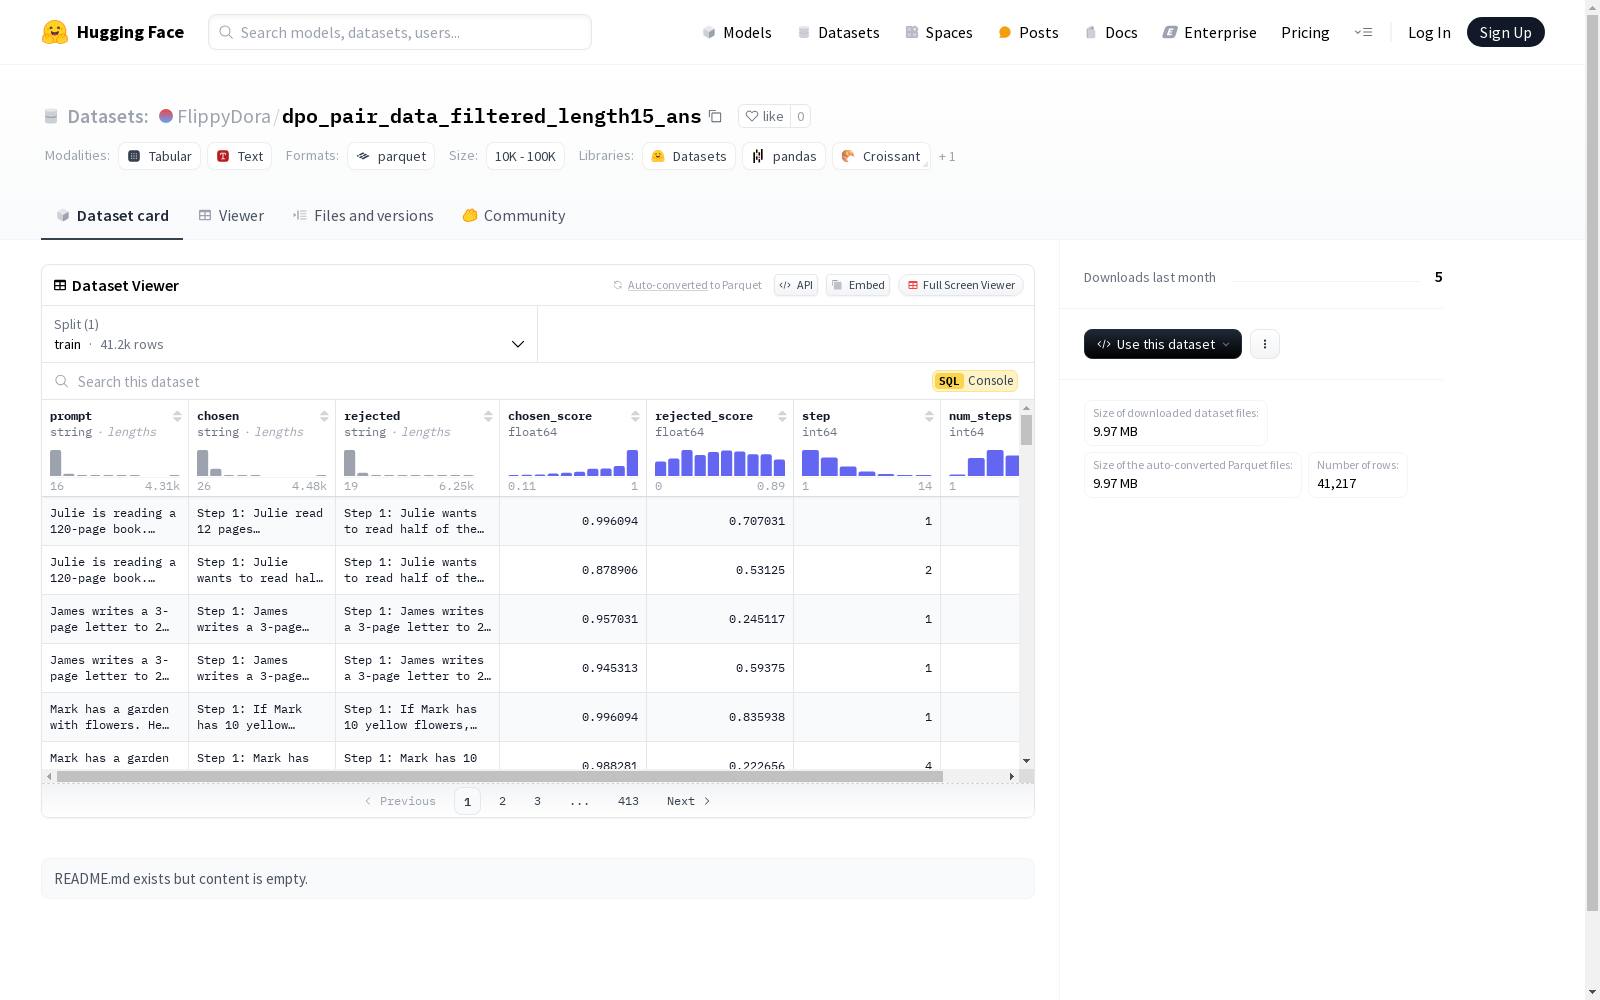Click the Datasets stack icon beside the title
This screenshot has height=1000, width=1600.
51,116
